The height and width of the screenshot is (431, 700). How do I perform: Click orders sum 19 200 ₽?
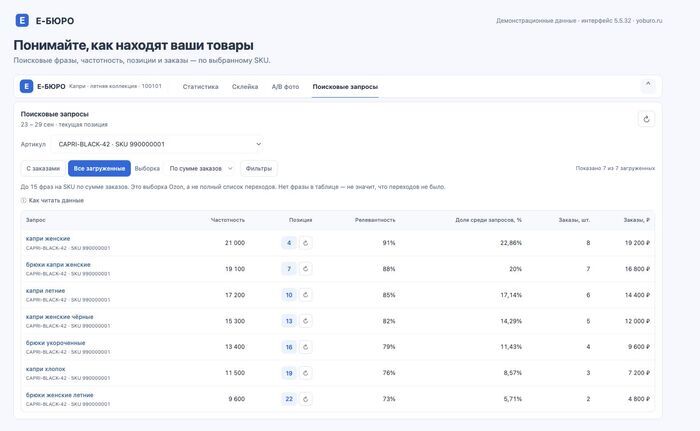[637, 243]
